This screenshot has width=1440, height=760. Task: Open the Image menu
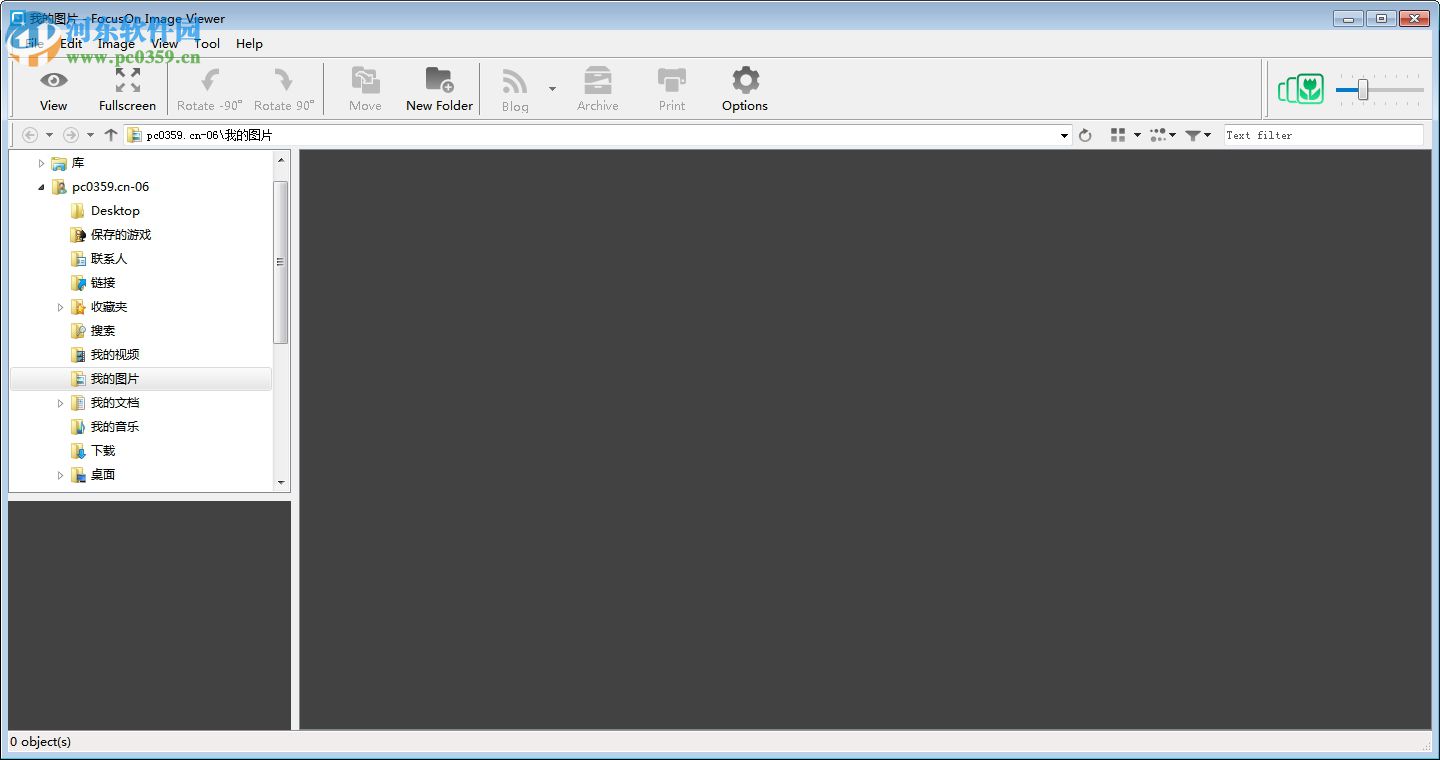[x=116, y=43]
